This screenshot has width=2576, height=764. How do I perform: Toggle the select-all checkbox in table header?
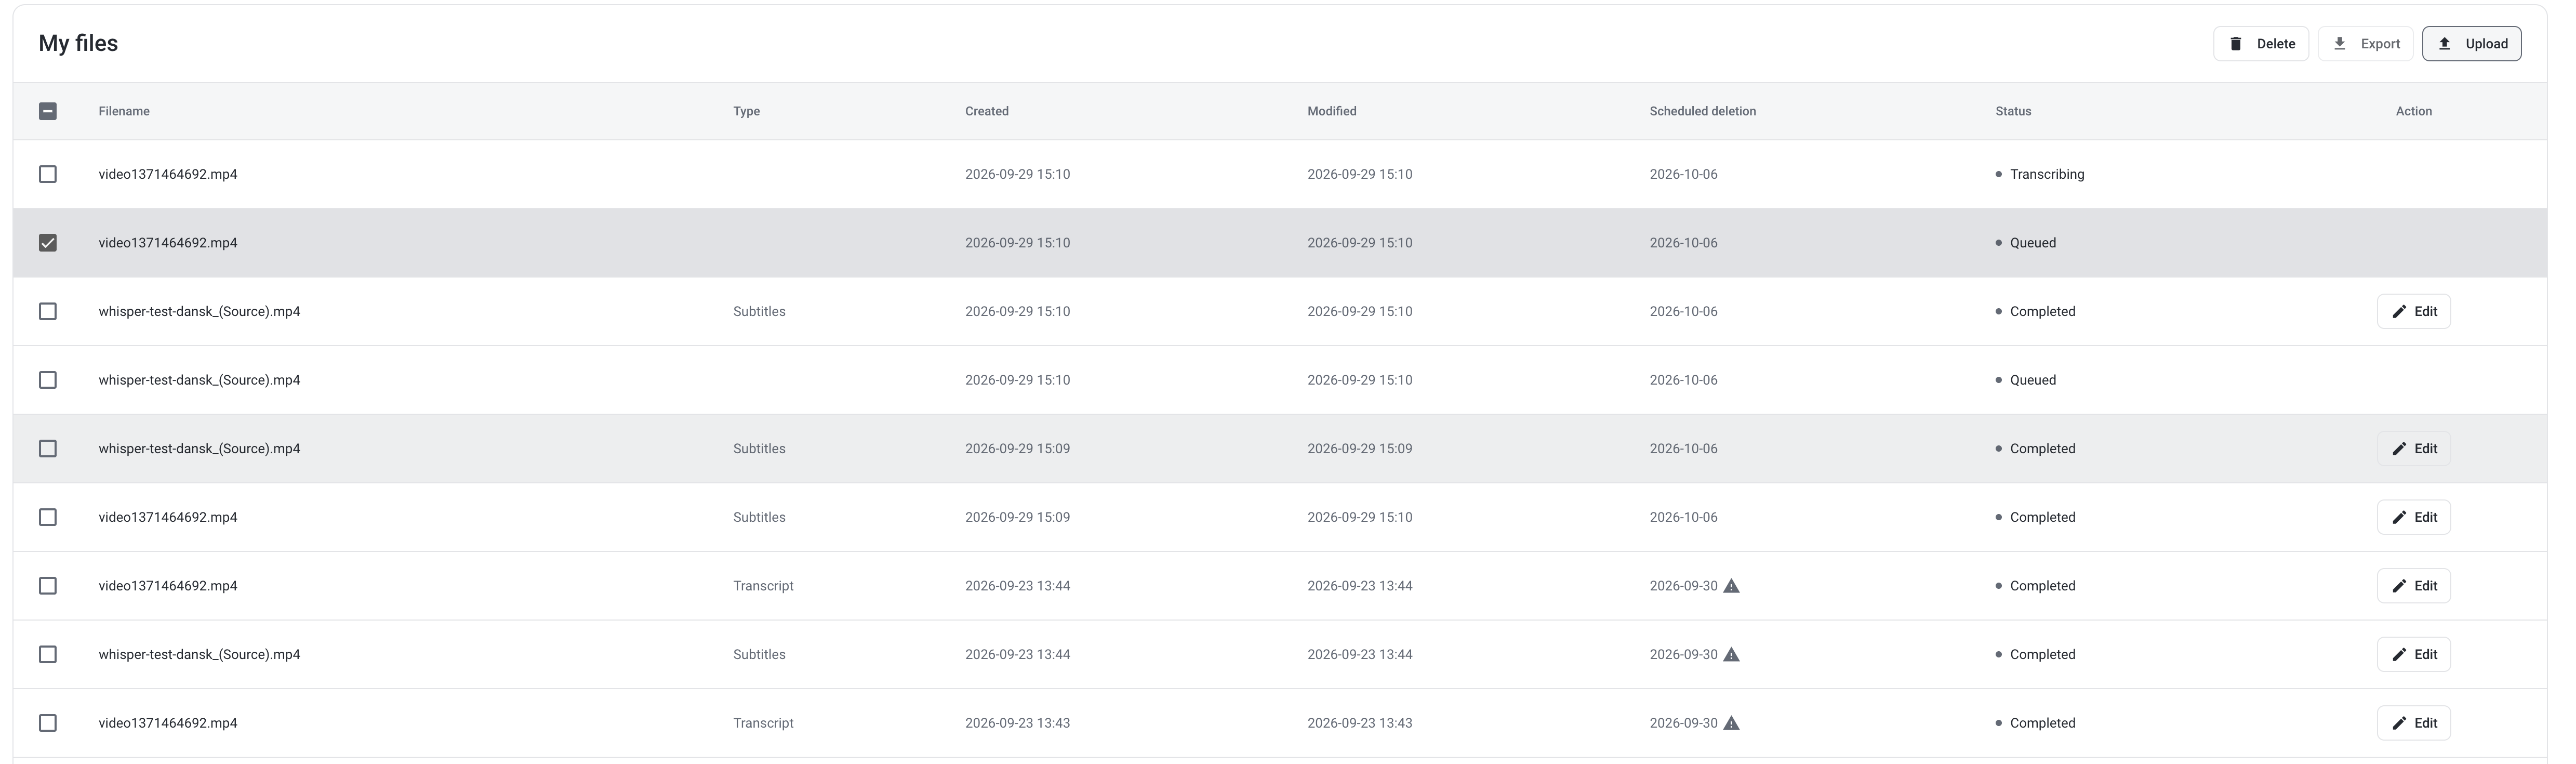(x=48, y=111)
